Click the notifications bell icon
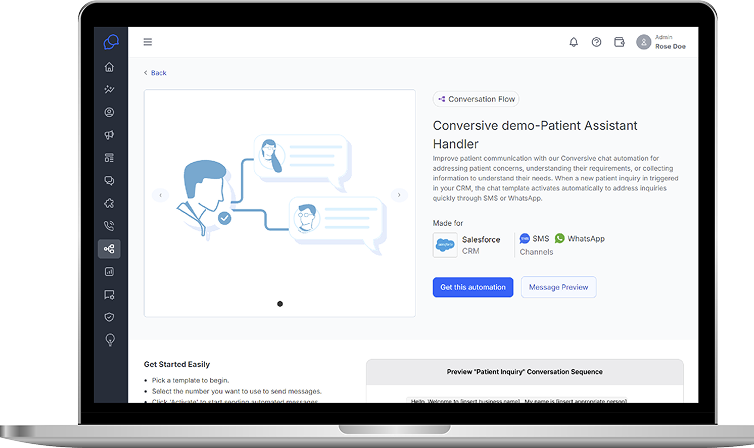This screenshot has width=754, height=448. pos(573,42)
